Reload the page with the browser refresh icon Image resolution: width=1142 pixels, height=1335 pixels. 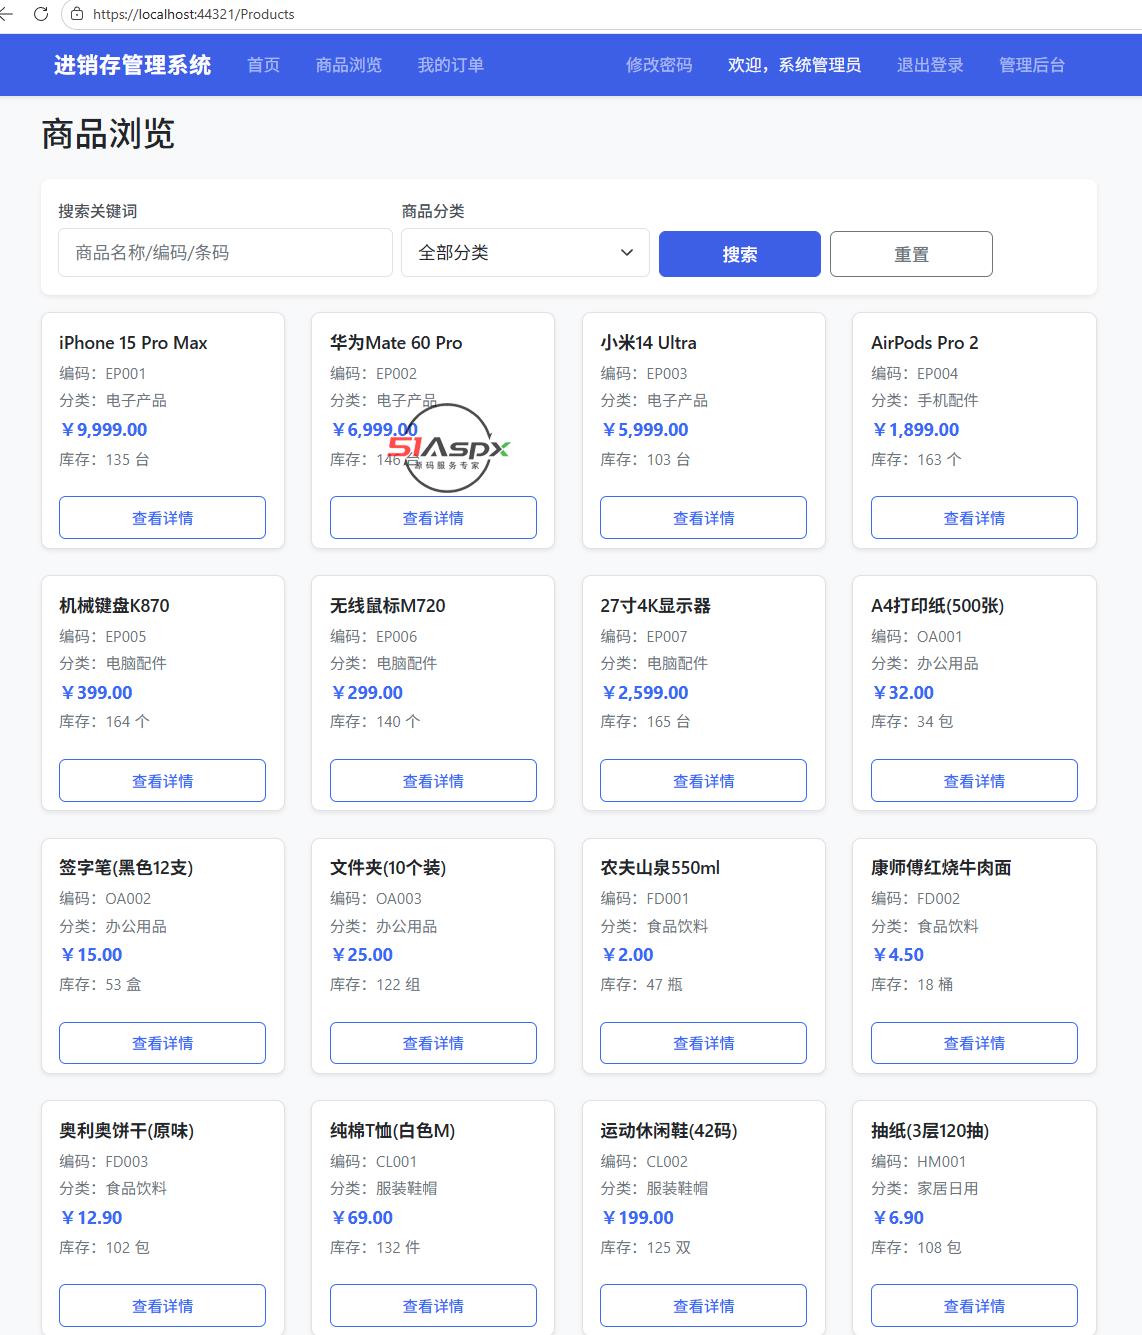41,14
